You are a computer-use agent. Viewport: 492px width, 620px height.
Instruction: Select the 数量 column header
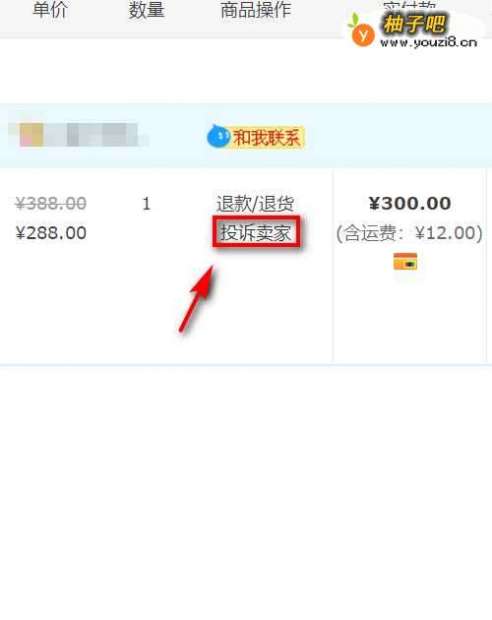[x=146, y=10]
